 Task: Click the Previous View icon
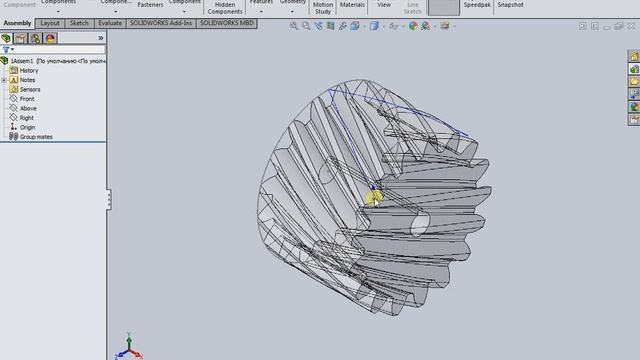[318, 26]
